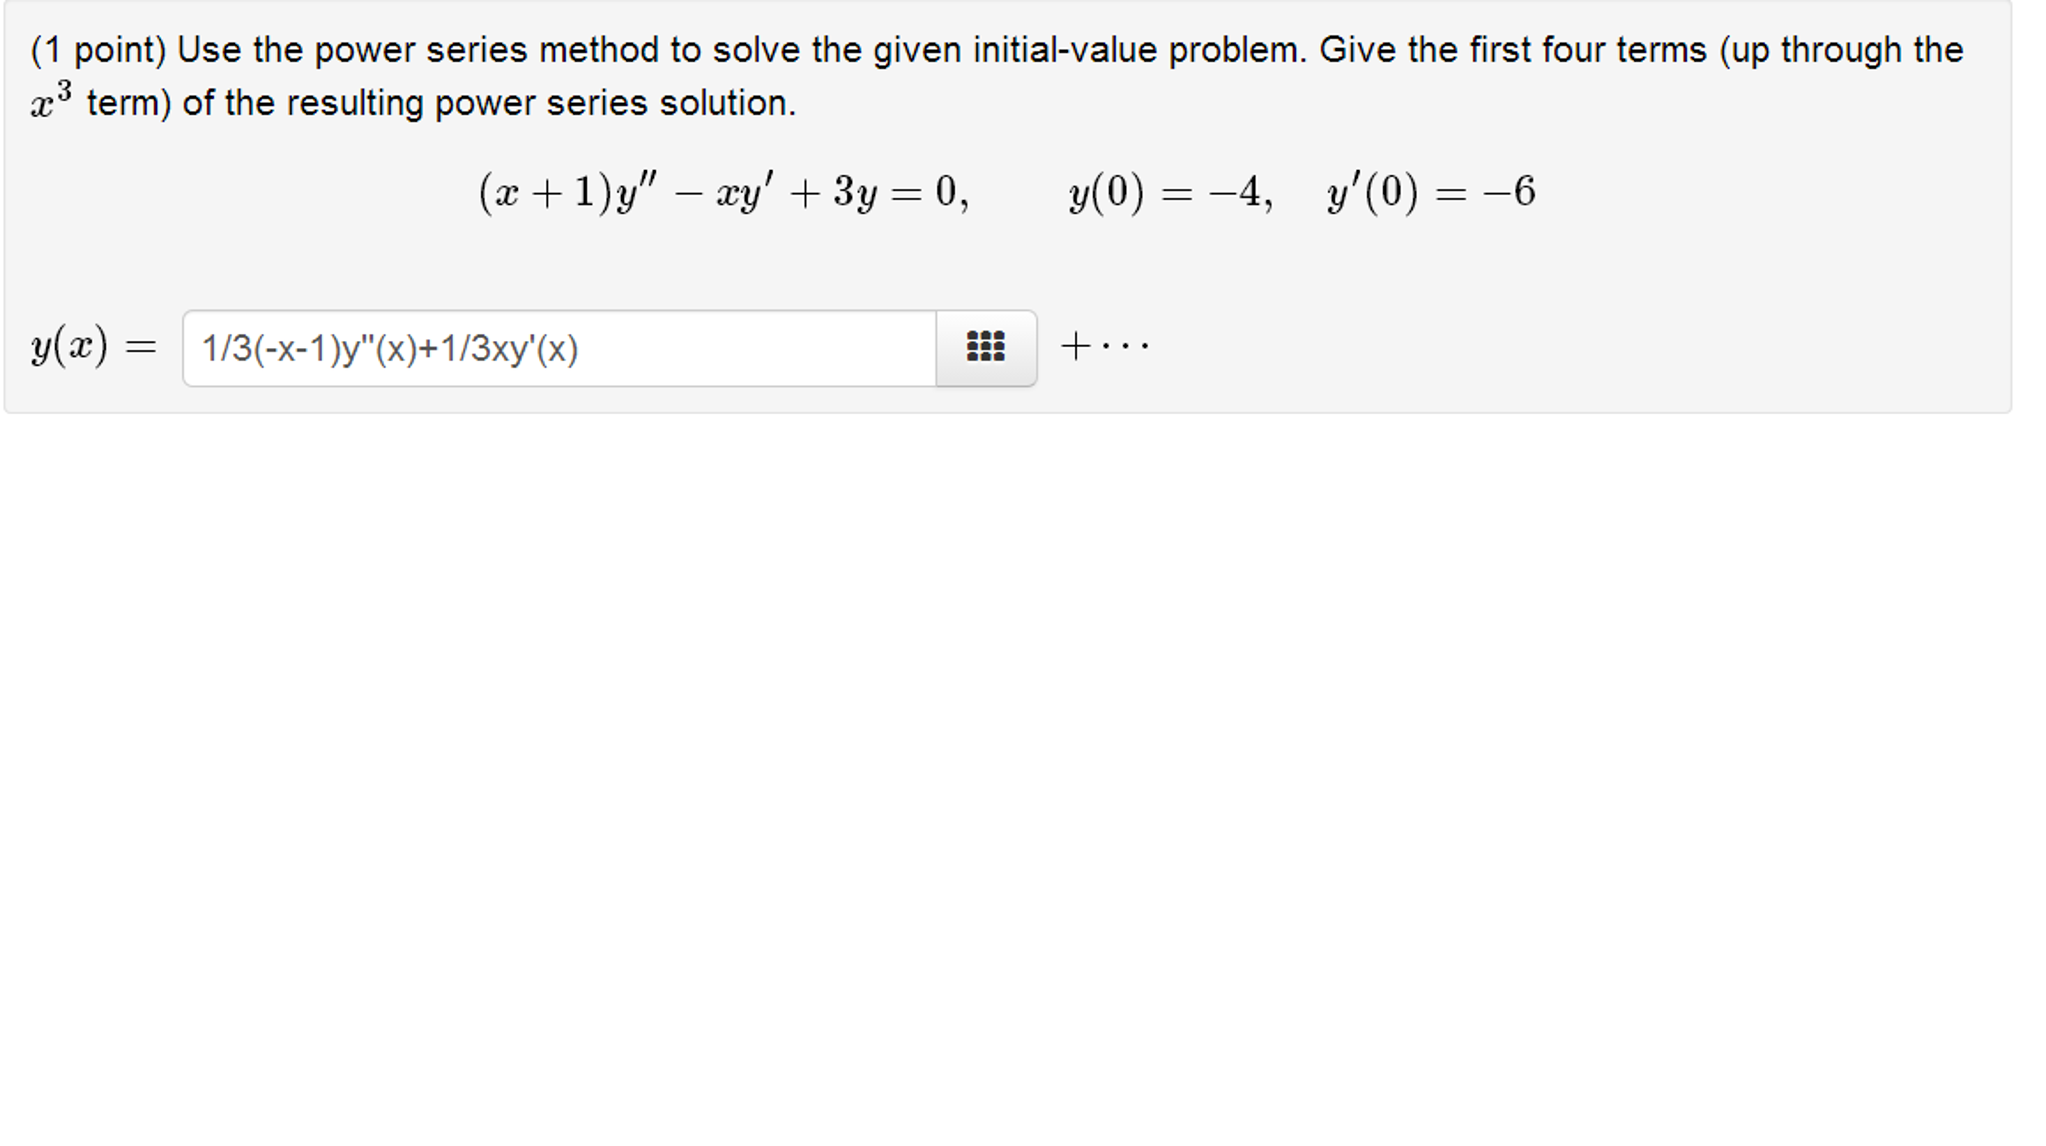Select the answer text inside the field
This screenshot has width=2046, height=1146.
pos(390,347)
